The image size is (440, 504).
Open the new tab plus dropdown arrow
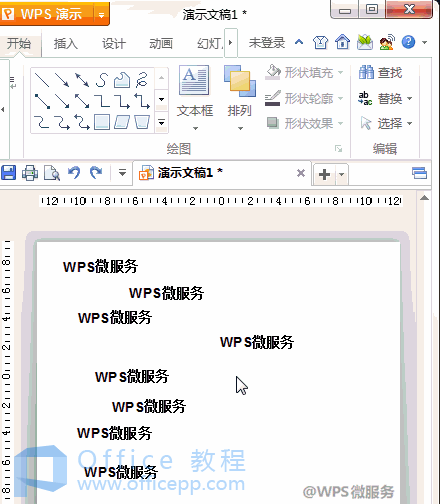tap(341, 174)
